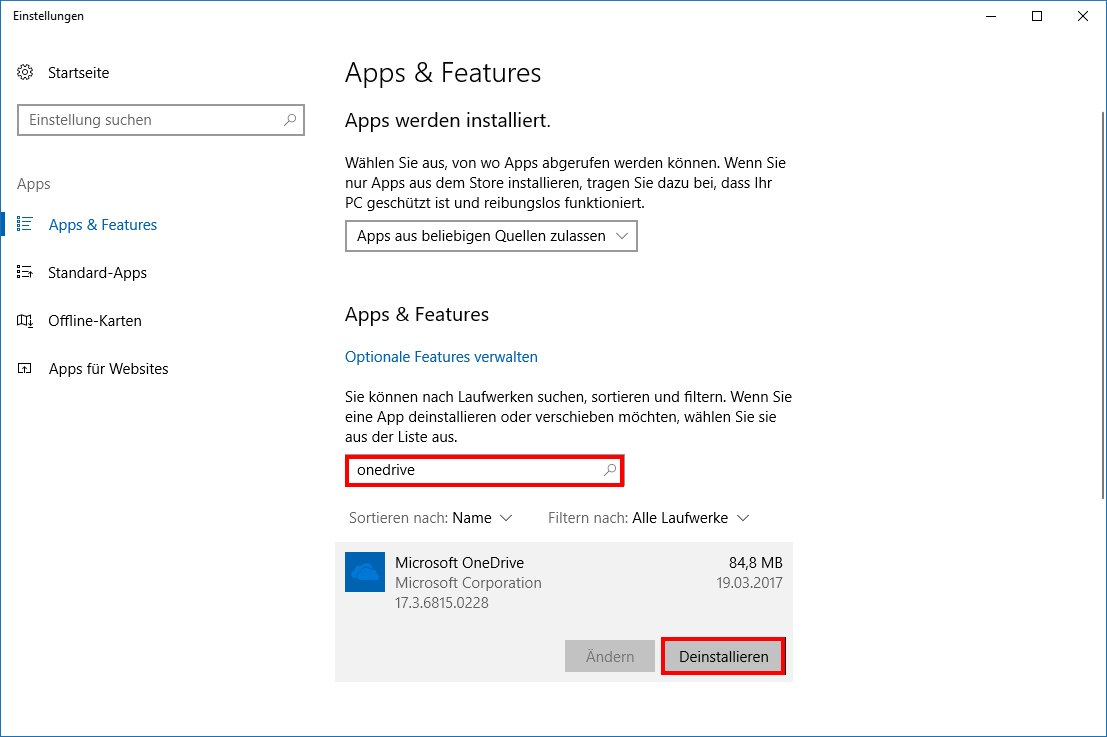The image size is (1107, 737).
Task: Click the magnifier icon in onedrive search field
Action: coord(609,470)
